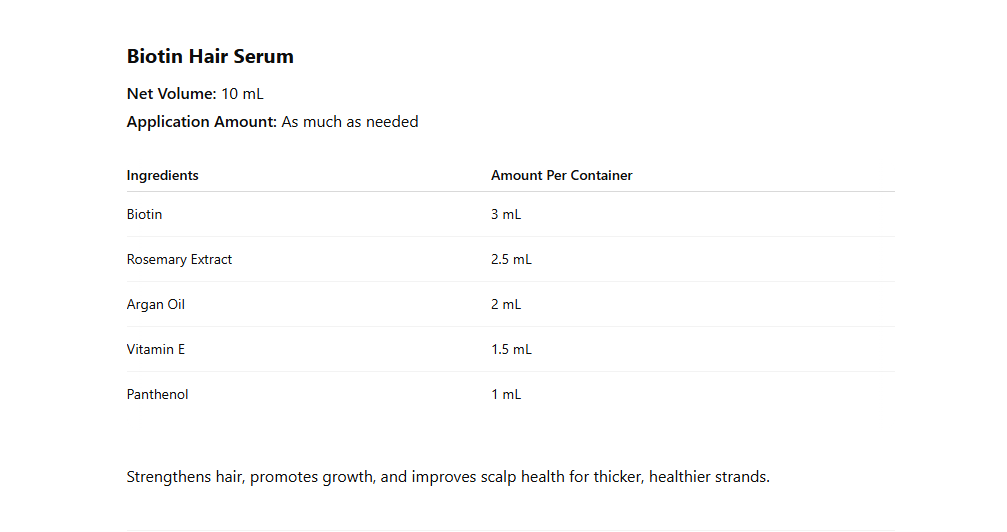Click the 'As much as needed' text
This screenshot has height=532, width=1007.
350,122
